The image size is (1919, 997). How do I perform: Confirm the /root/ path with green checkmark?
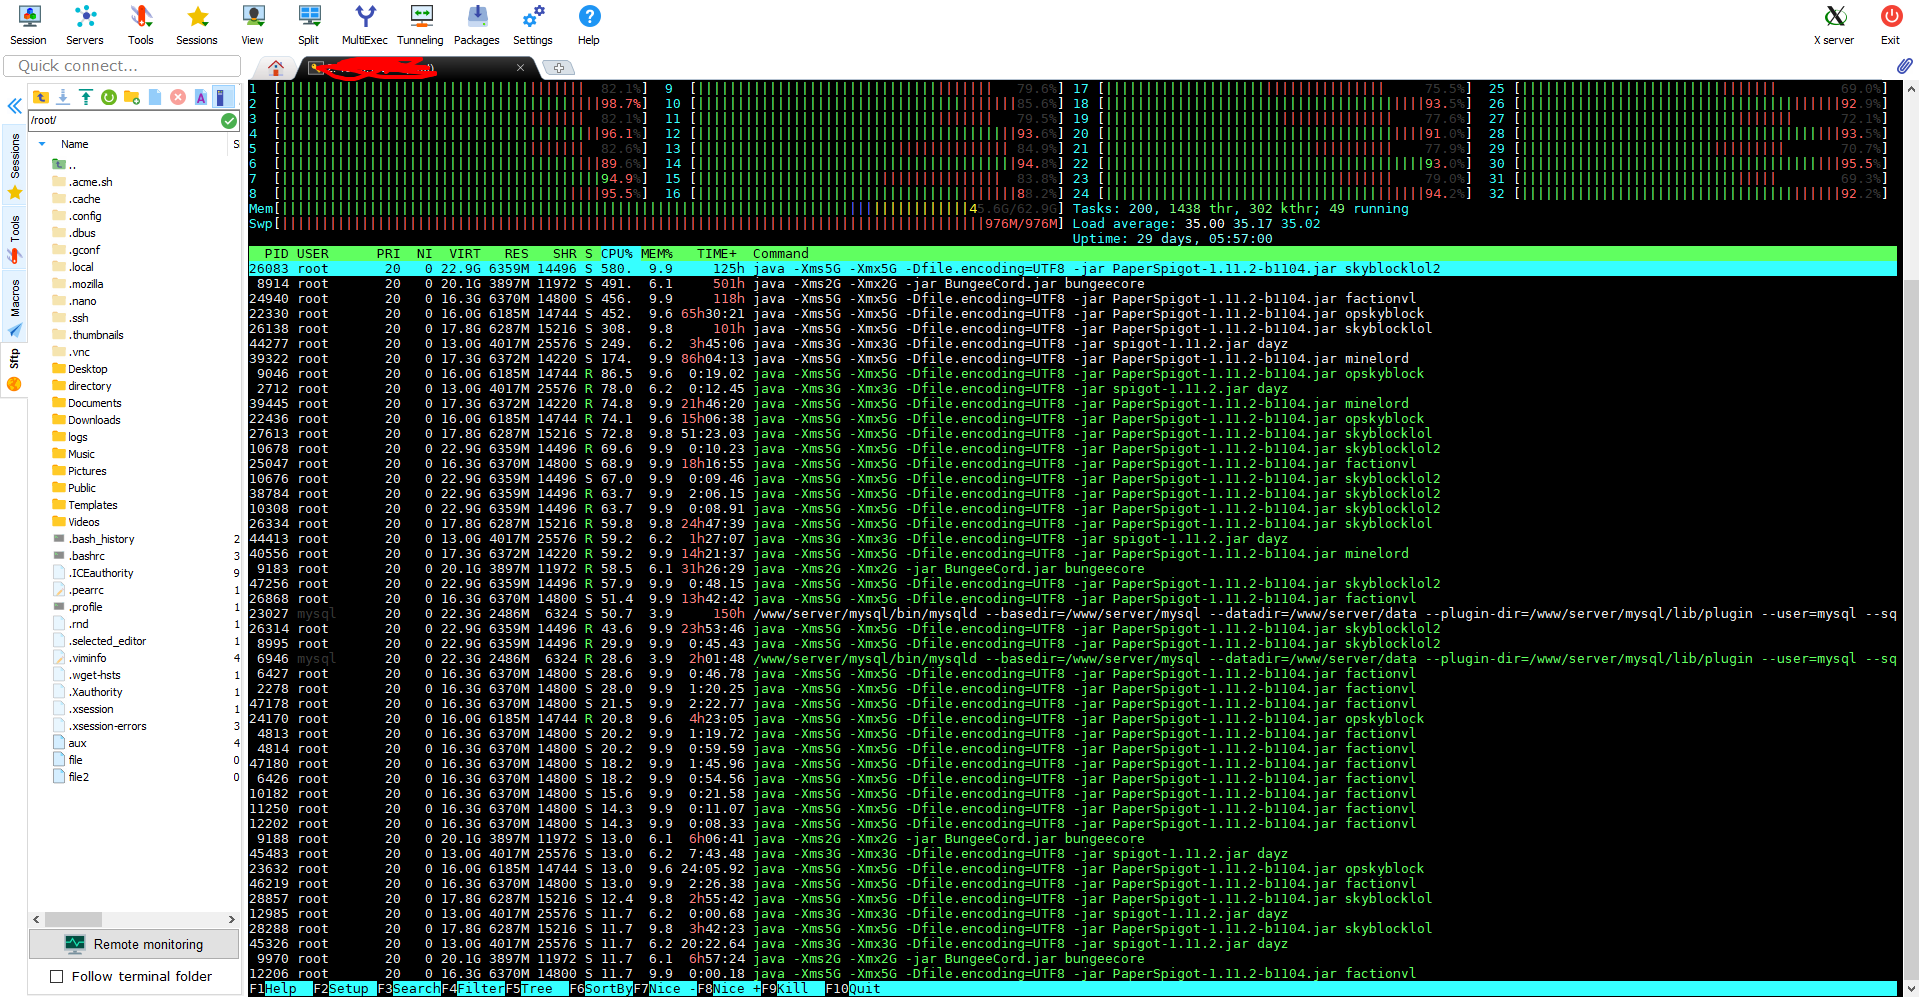point(229,120)
